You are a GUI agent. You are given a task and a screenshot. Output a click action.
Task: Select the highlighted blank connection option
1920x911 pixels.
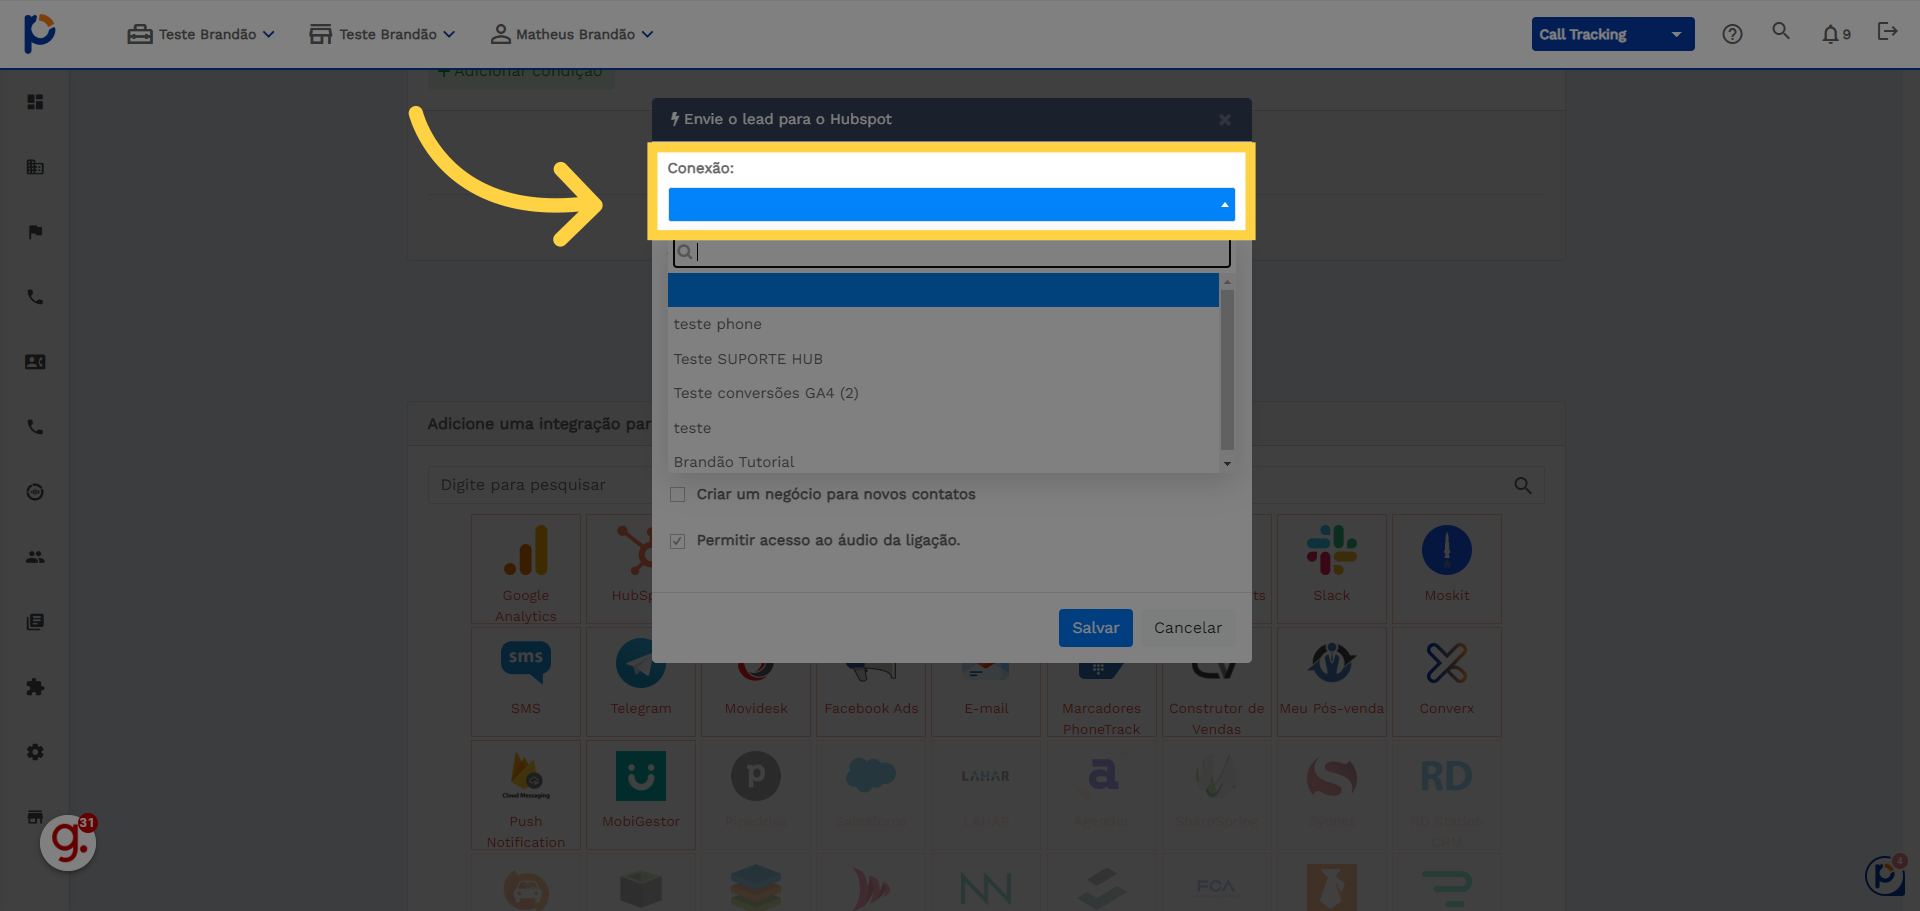tap(943, 290)
